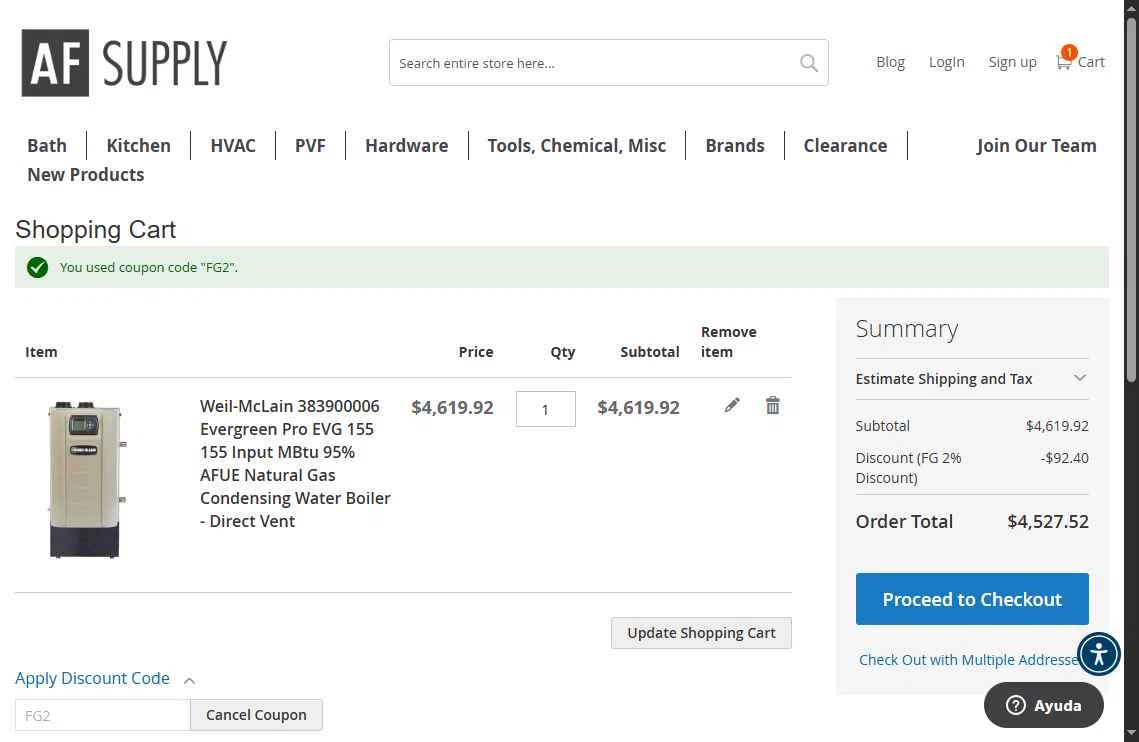Open Tools, Chemical, Misc menu
This screenshot has width=1139, height=742.
(x=577, y=145)
